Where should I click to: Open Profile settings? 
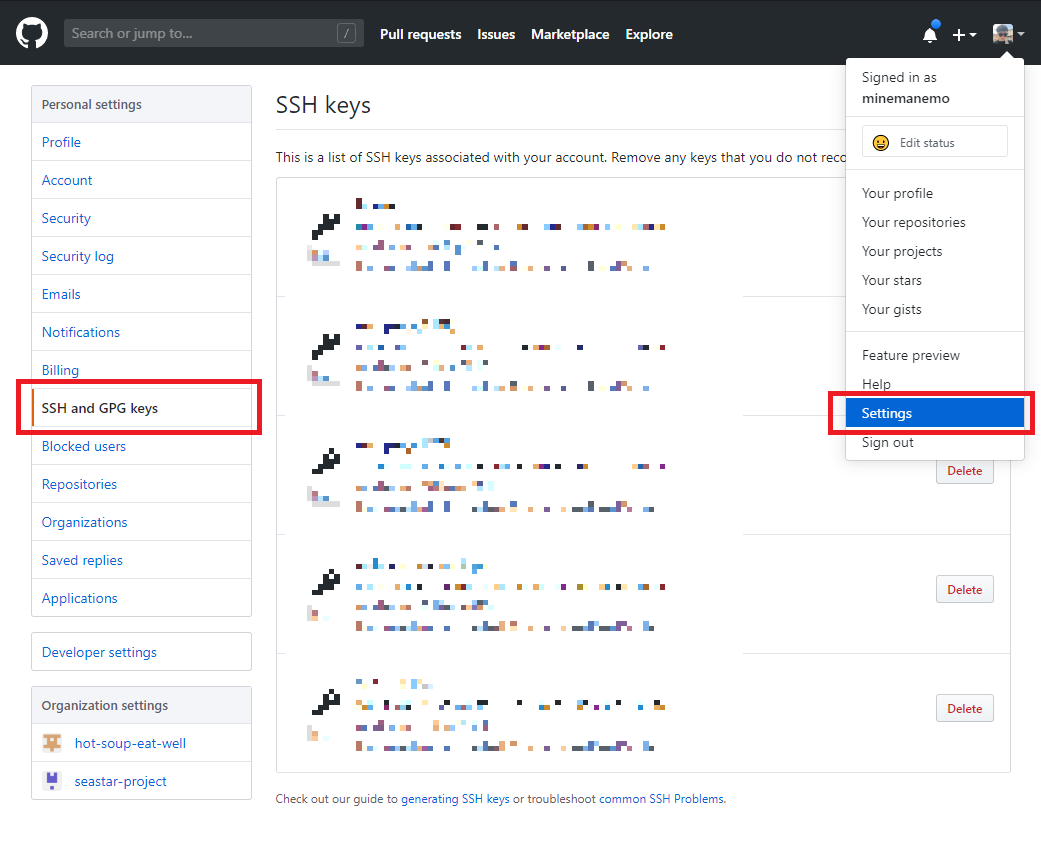coord(141,142)
